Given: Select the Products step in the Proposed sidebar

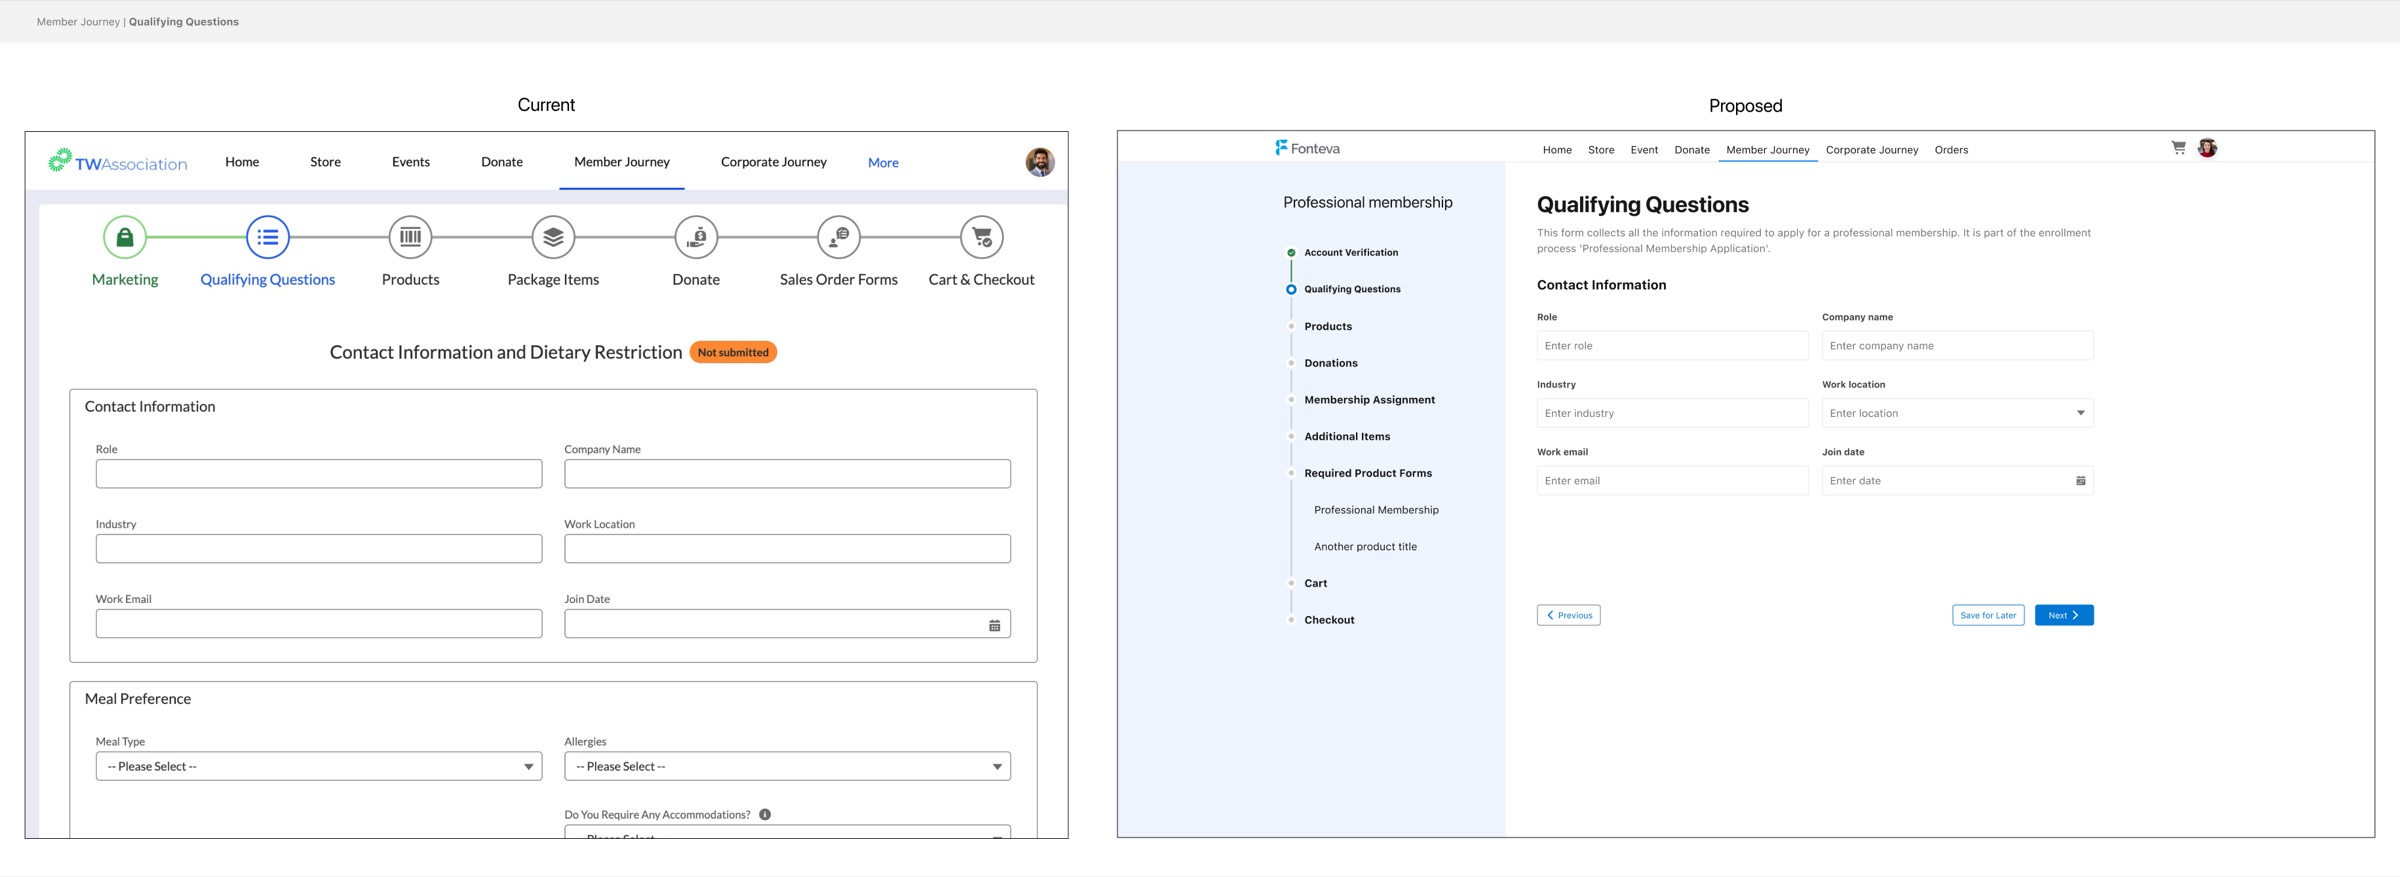Looking at the screenshot, I should tap(1328, 326).
